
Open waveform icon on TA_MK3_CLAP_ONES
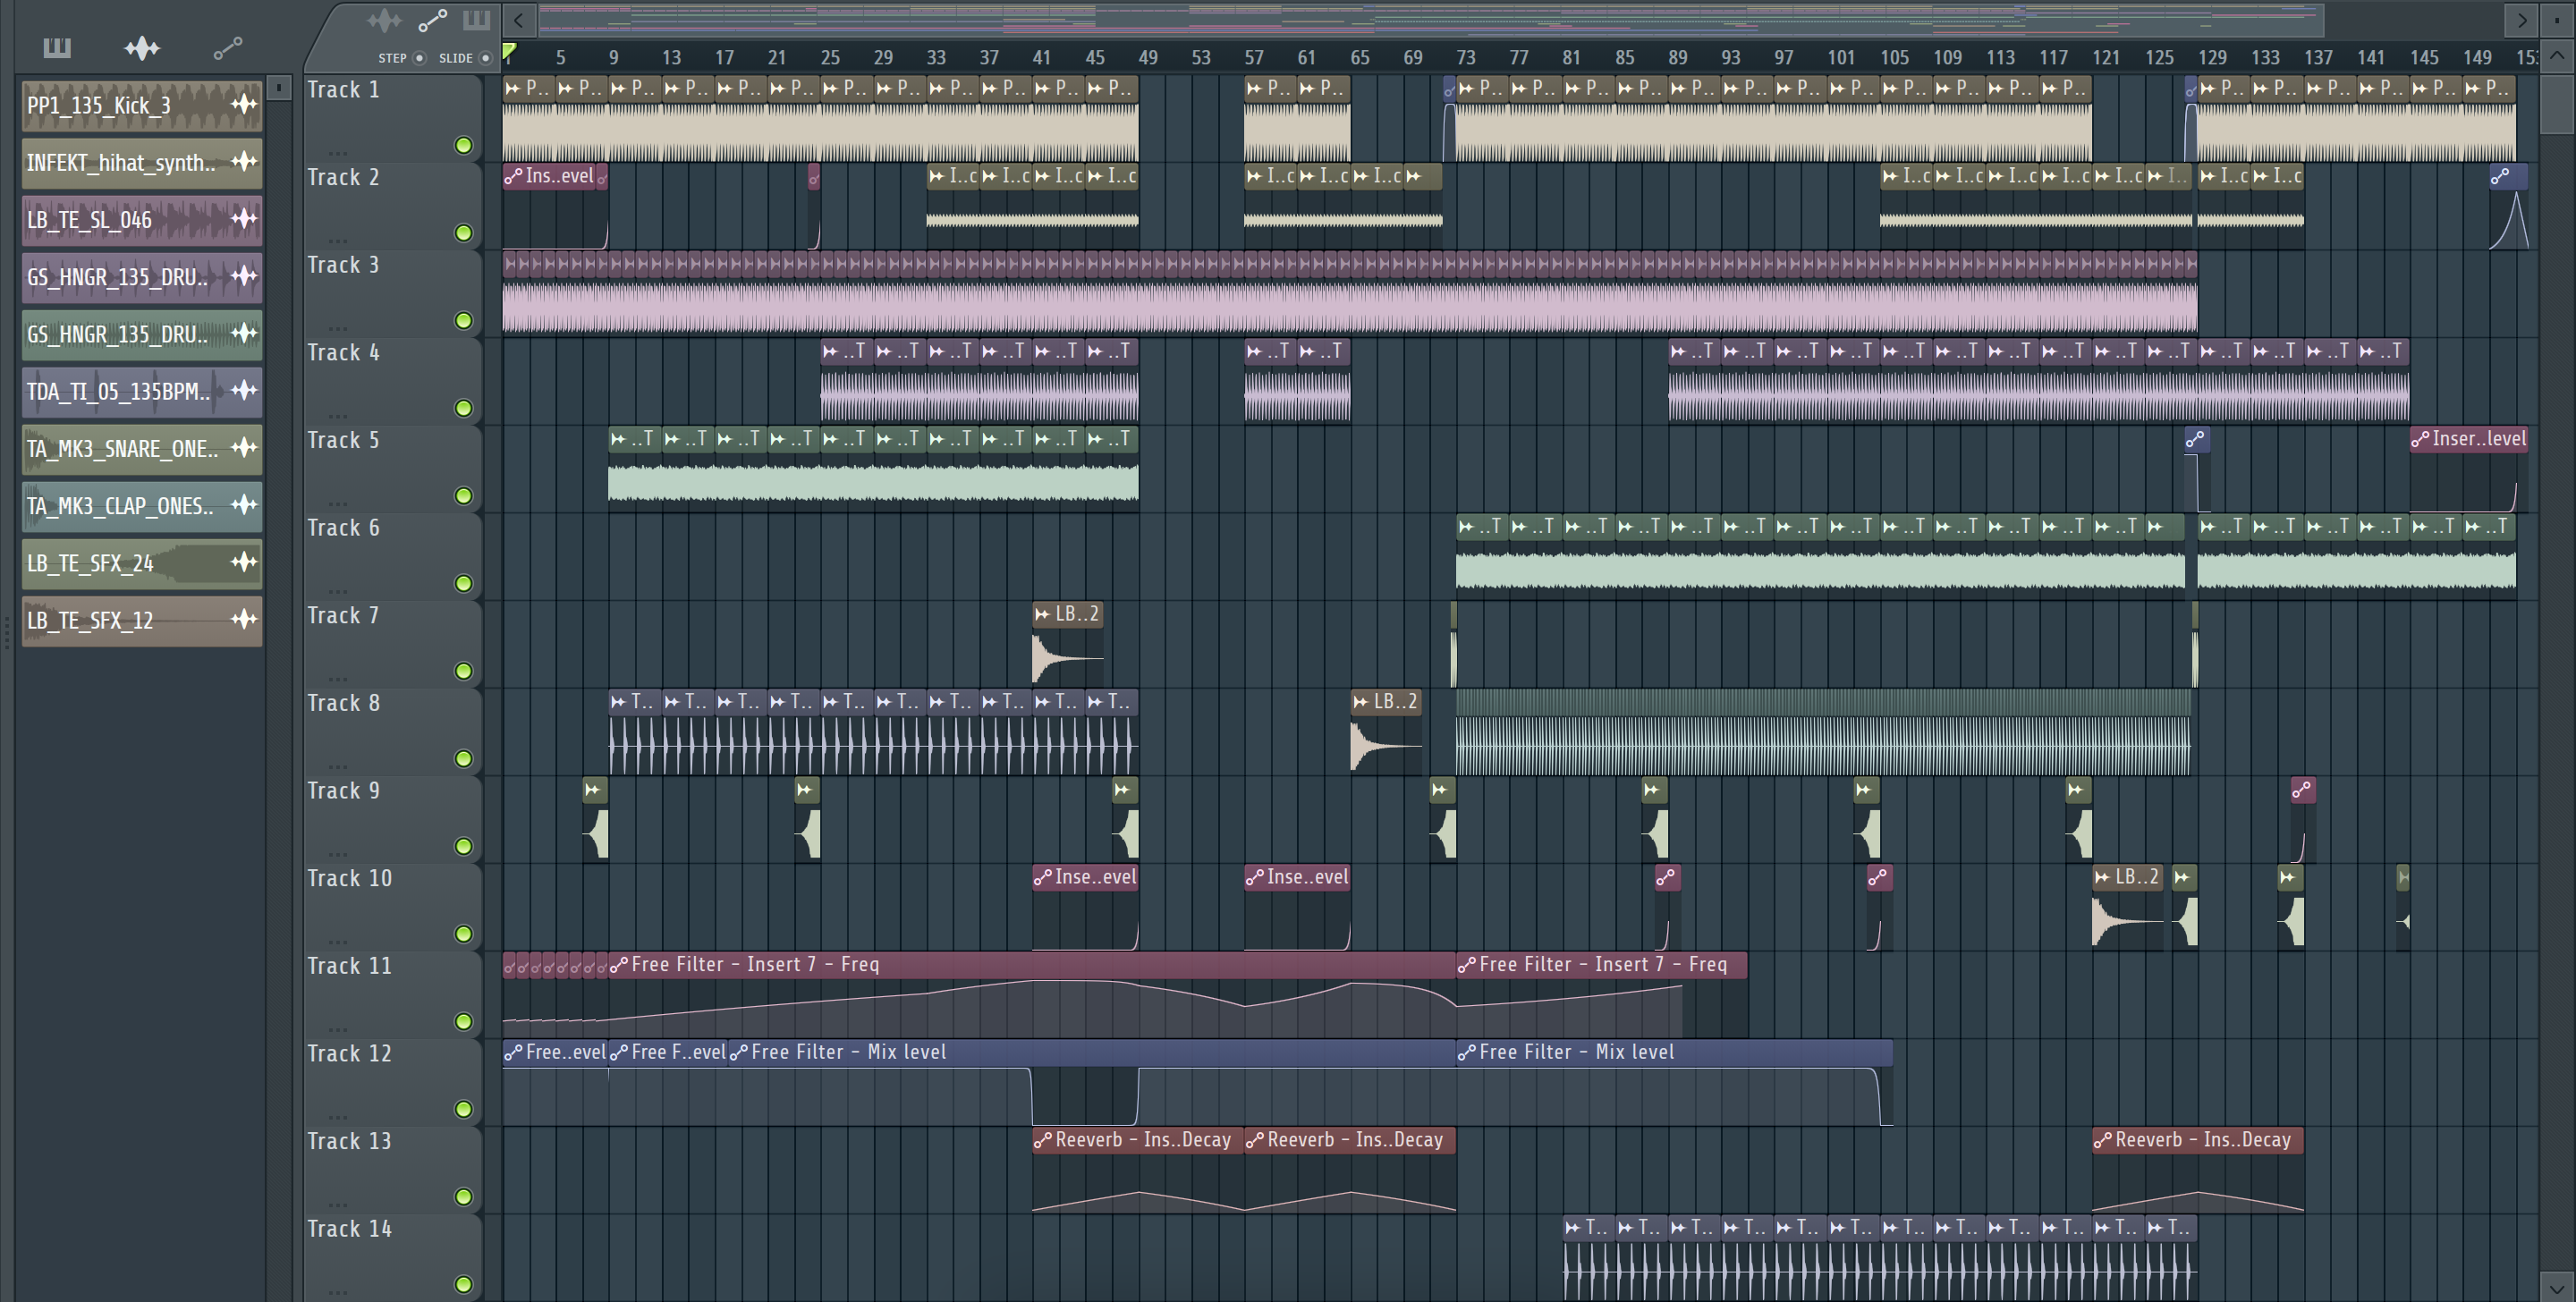click(x=244, y=504)
